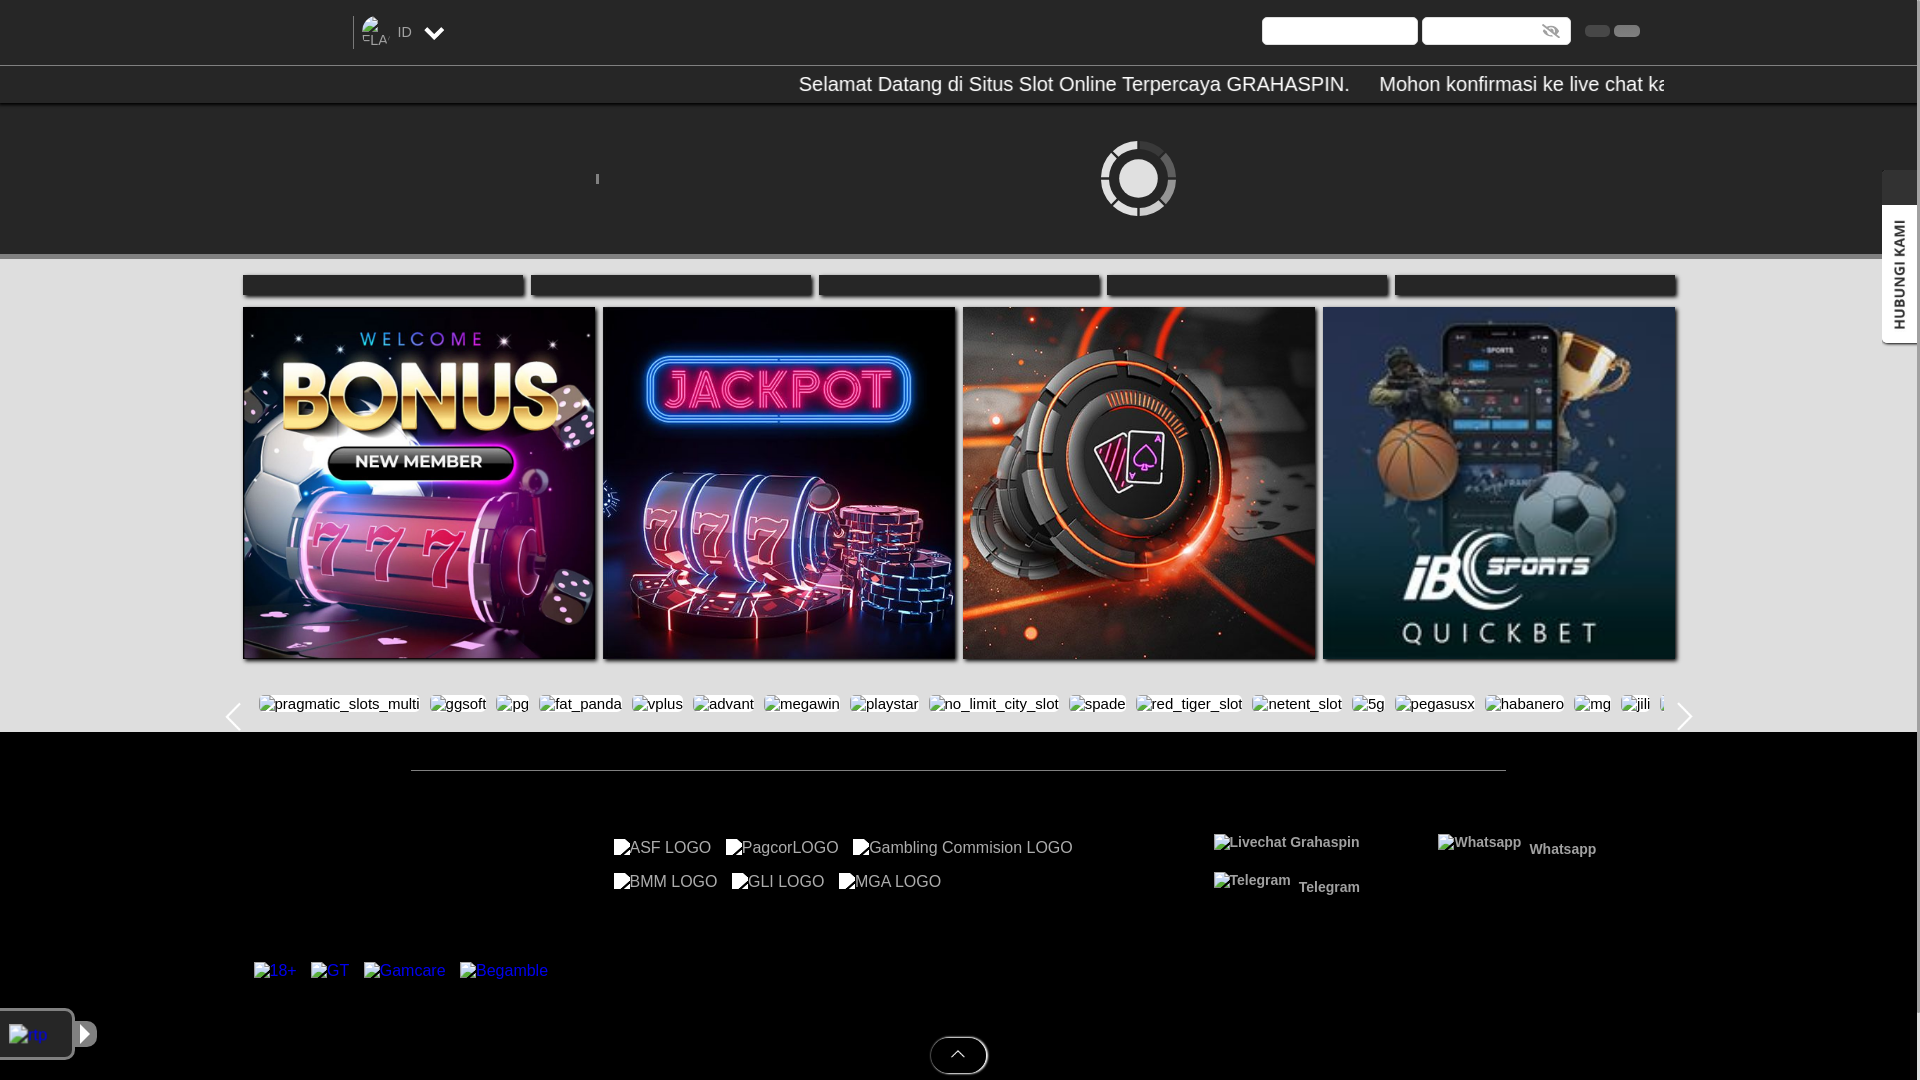Viewport: 1920px width, 1080px height.
Task: Click the Gamcare badge
Action: (405, 971)
